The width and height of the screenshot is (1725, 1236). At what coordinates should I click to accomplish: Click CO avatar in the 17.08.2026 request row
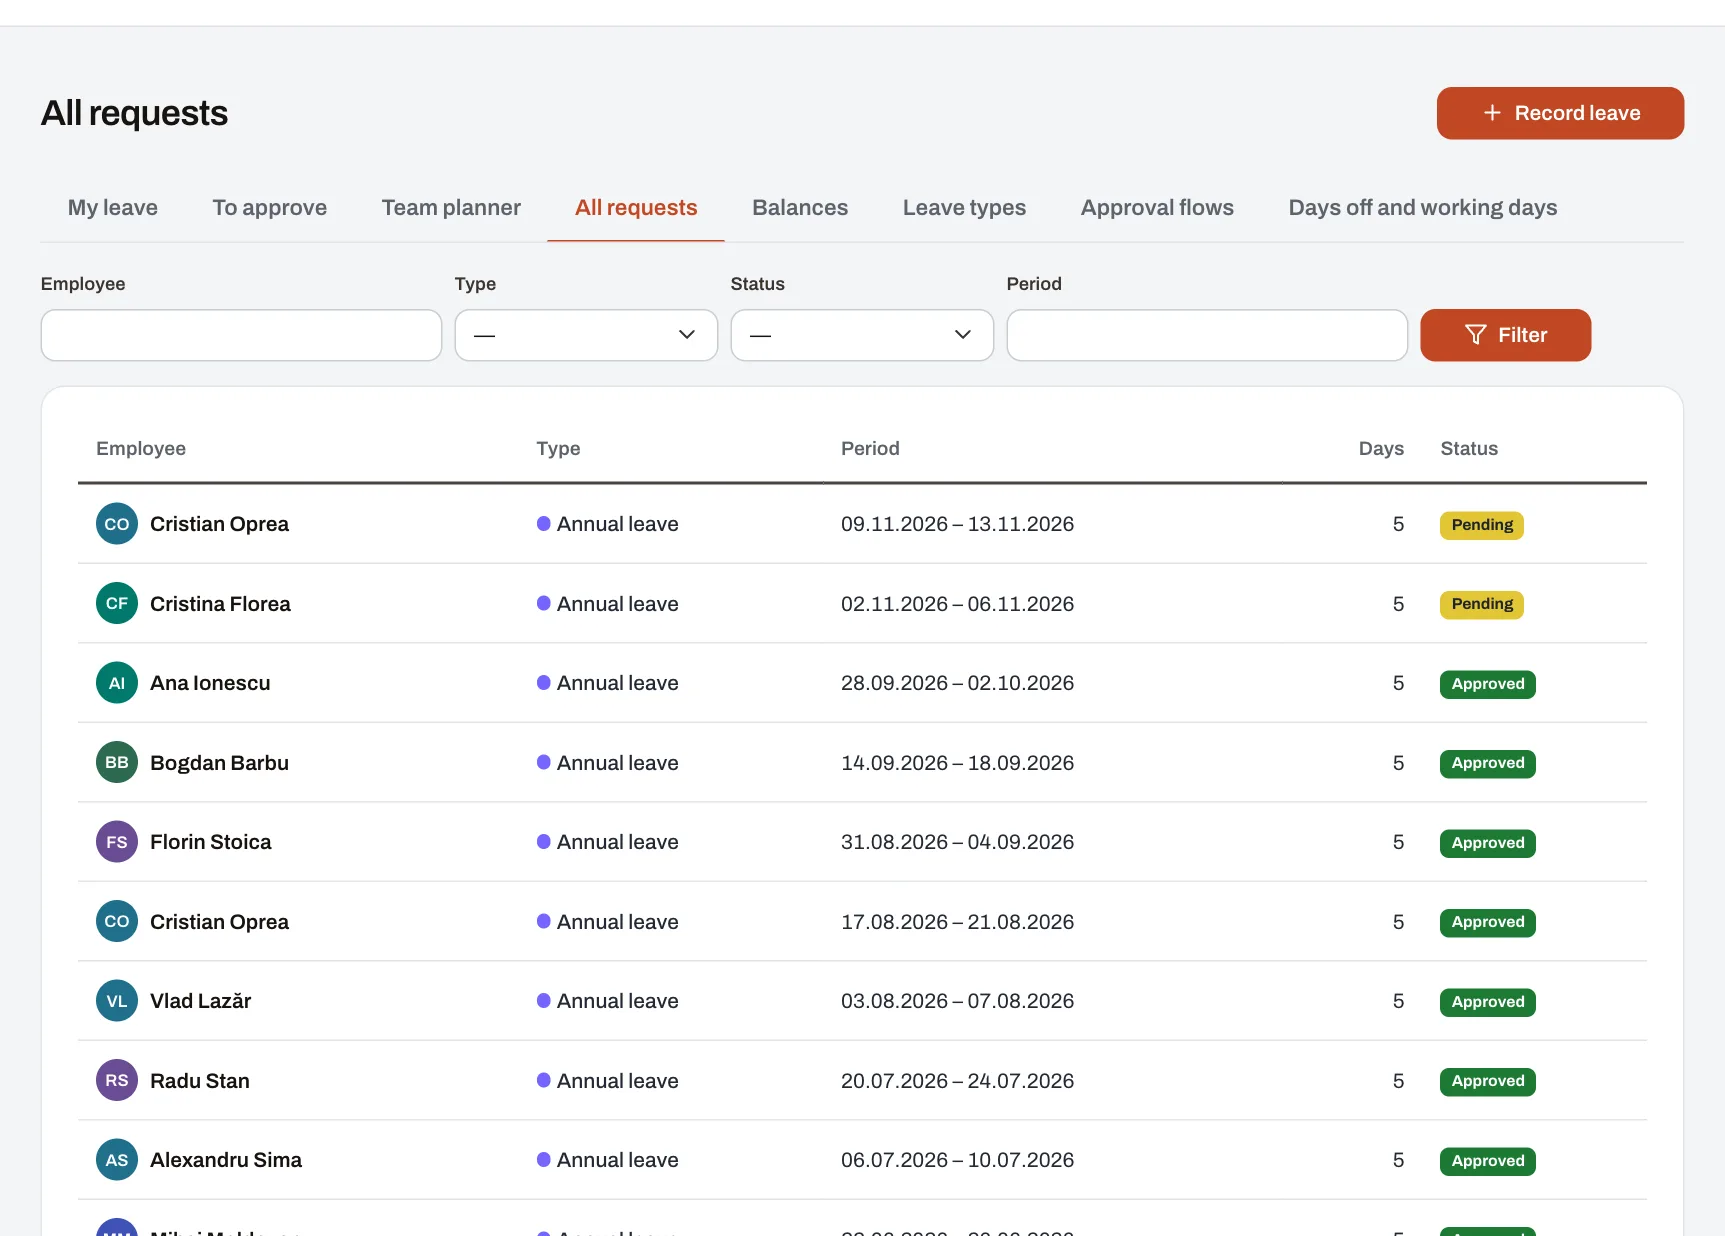point(117,921)
